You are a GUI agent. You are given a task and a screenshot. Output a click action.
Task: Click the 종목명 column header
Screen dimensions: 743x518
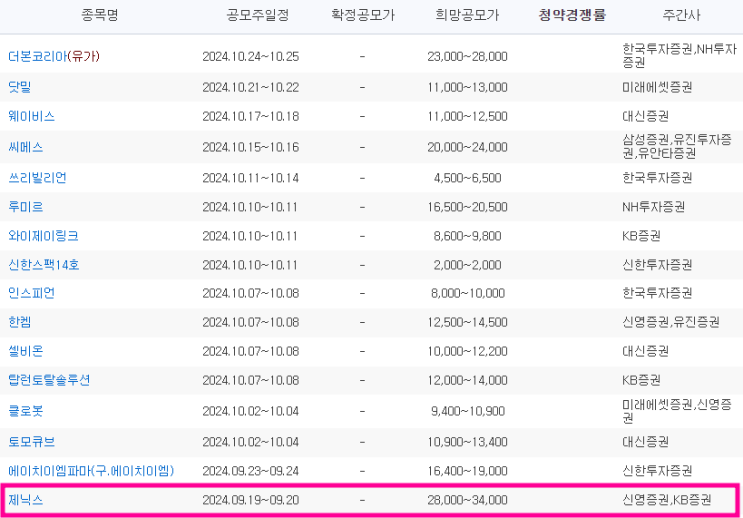click(x=100, y=15)
